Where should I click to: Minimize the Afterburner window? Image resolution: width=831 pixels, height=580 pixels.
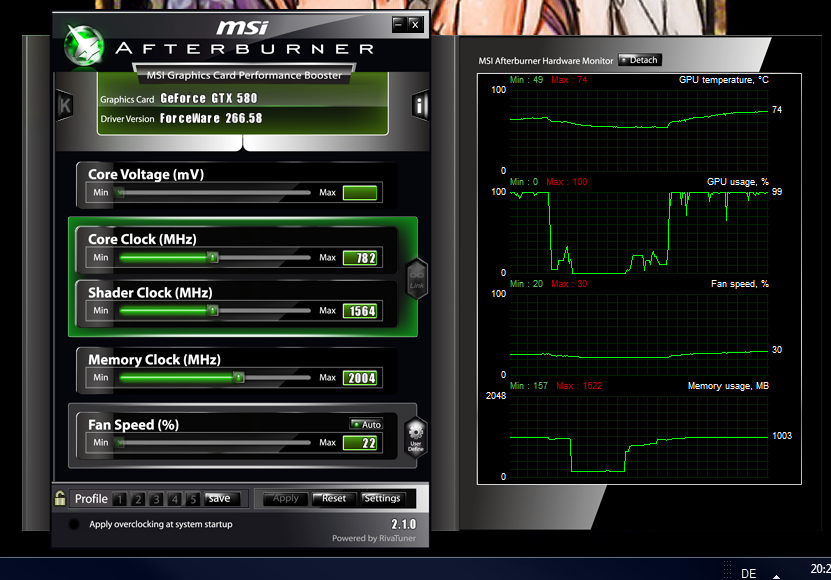click(x=399, y=24)
